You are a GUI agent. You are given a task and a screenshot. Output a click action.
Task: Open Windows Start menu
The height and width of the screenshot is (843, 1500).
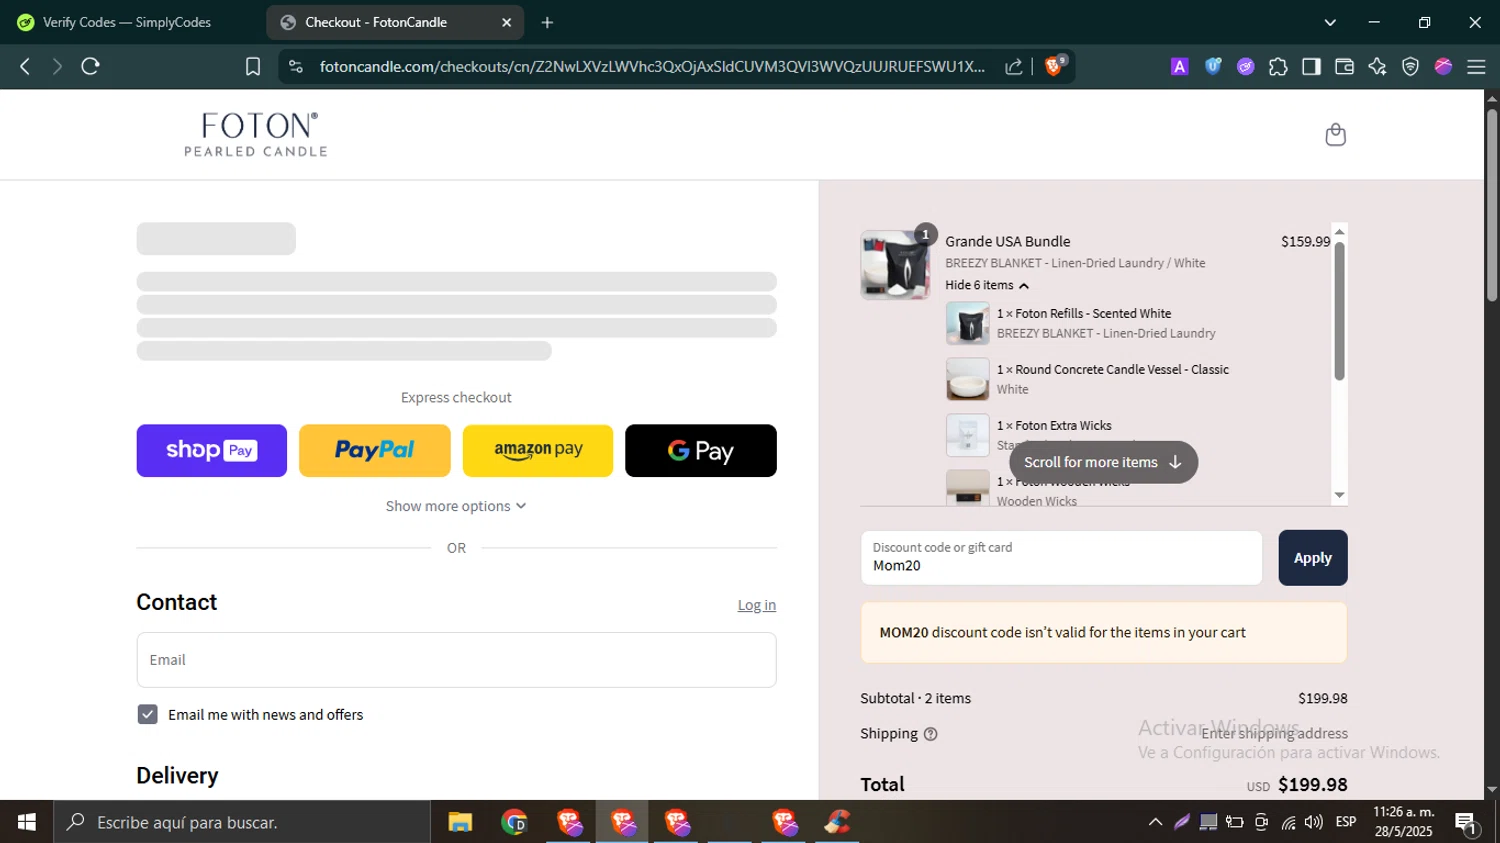pos(27,822)
